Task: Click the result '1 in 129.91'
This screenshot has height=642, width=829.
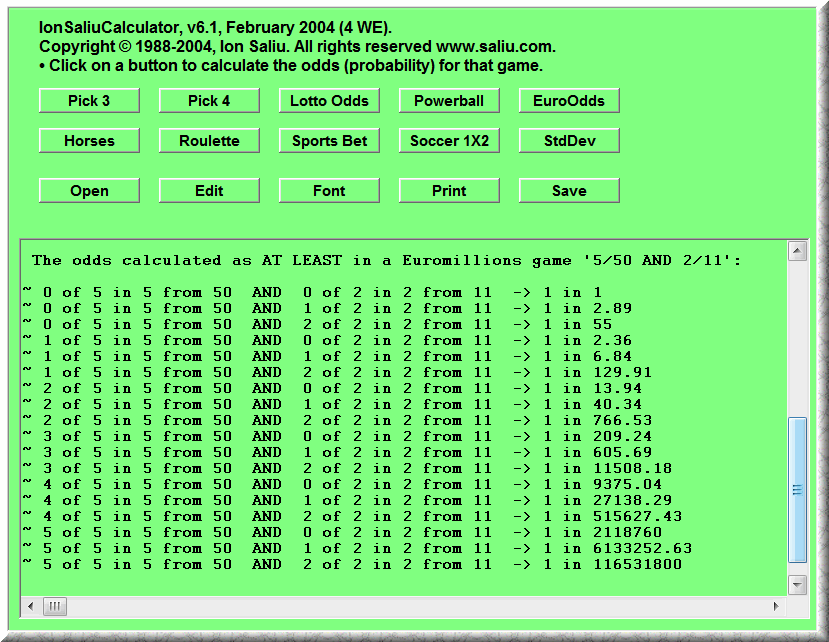Action: point(598,372)
